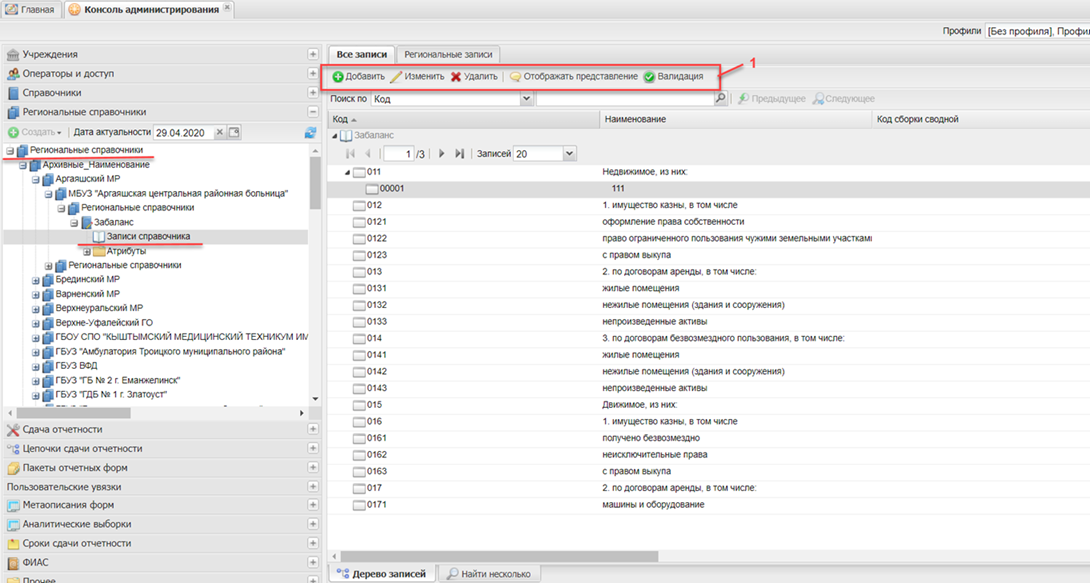Click the Изменить pencil icon
The height and width of the screenshot is (583, 1090).
396,77
